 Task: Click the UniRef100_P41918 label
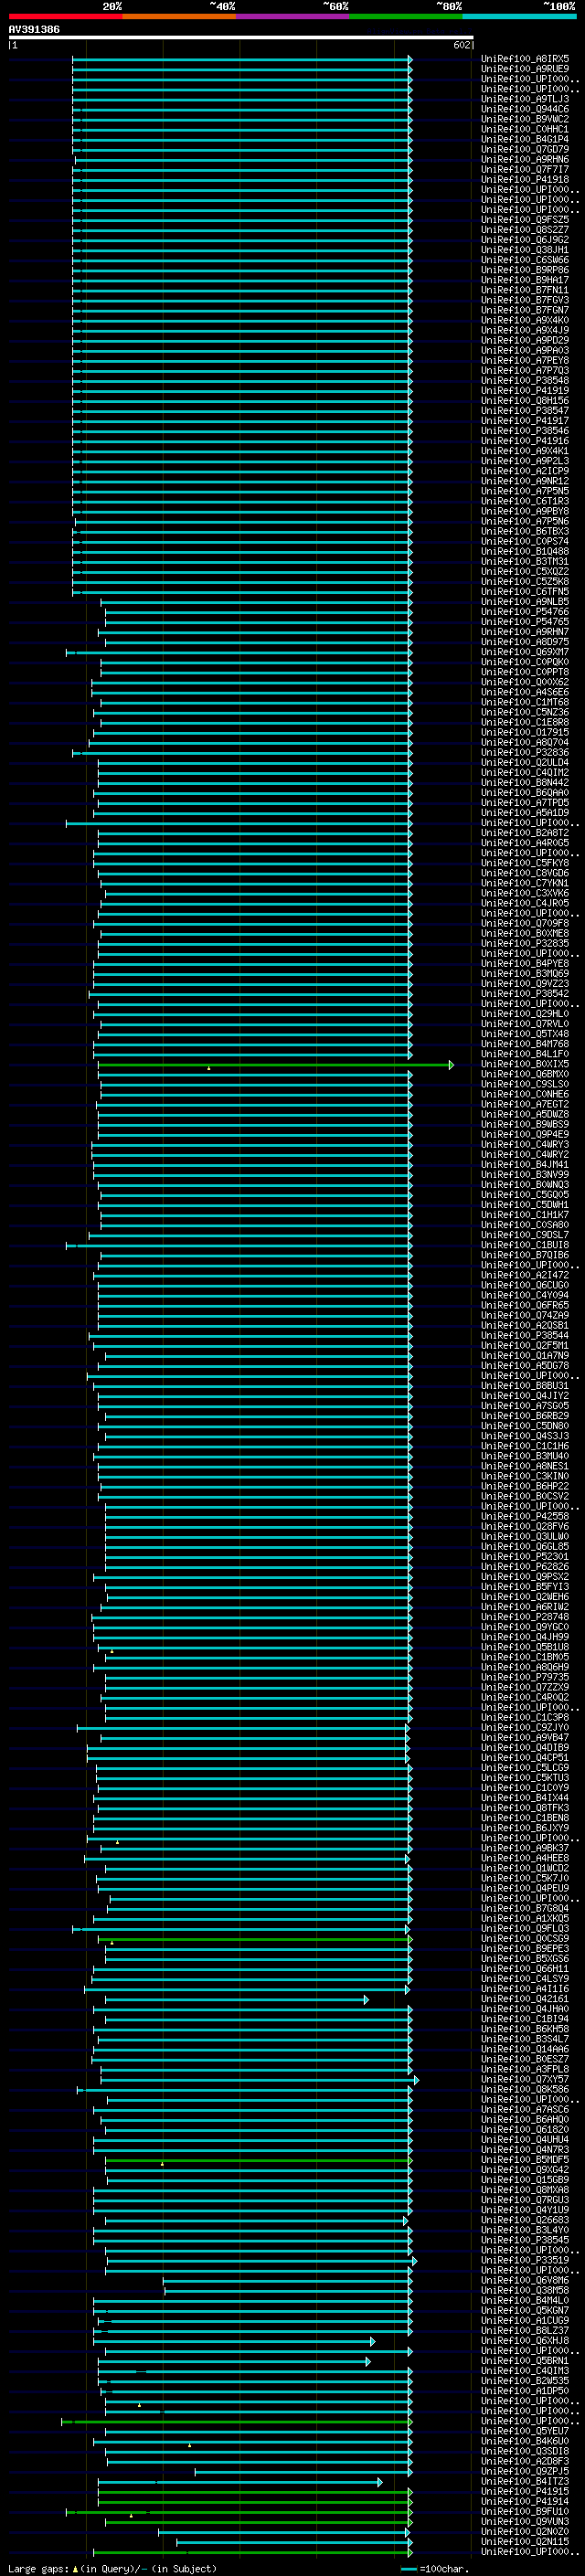[x=525, y=179]
